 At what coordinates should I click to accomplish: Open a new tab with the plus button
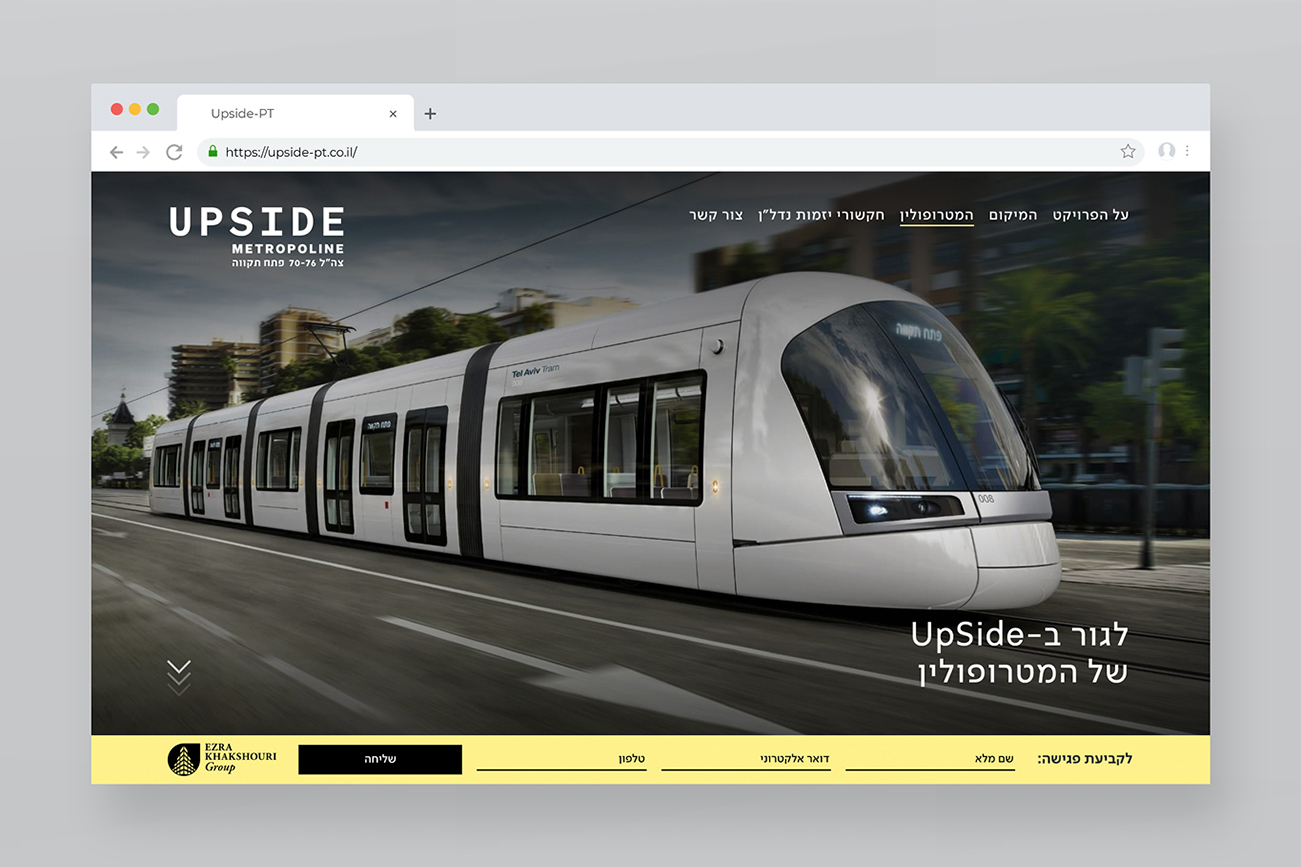coord(430,114)
